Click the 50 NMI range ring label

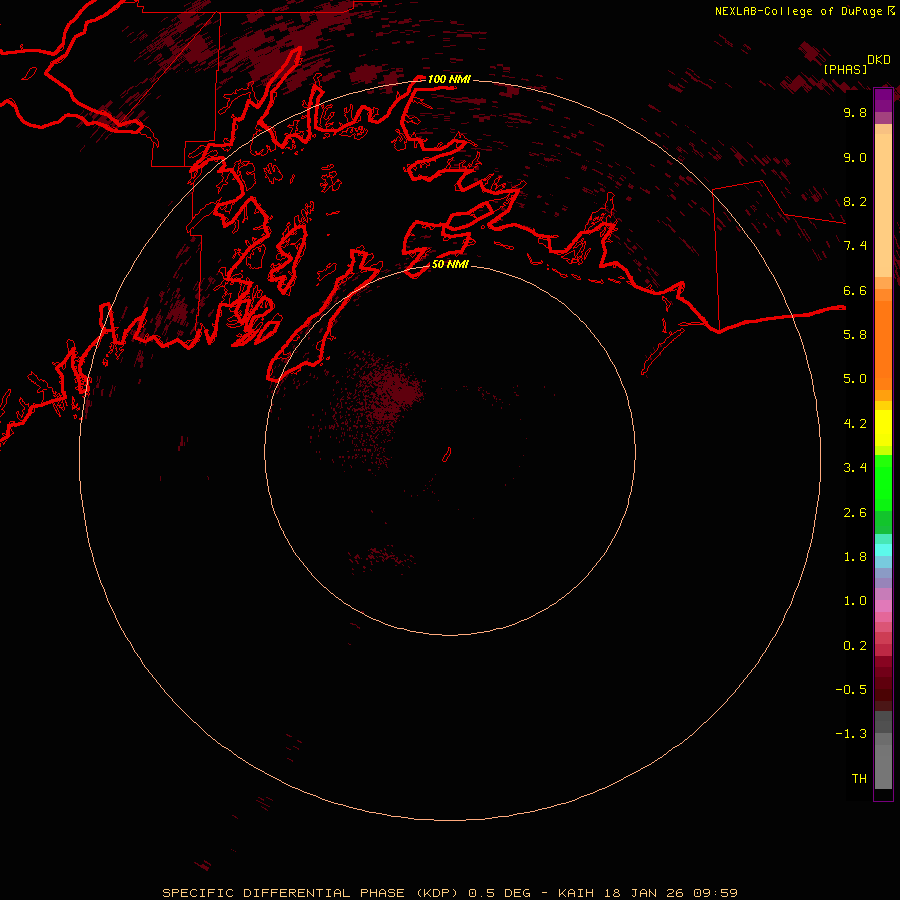(450, 264)
